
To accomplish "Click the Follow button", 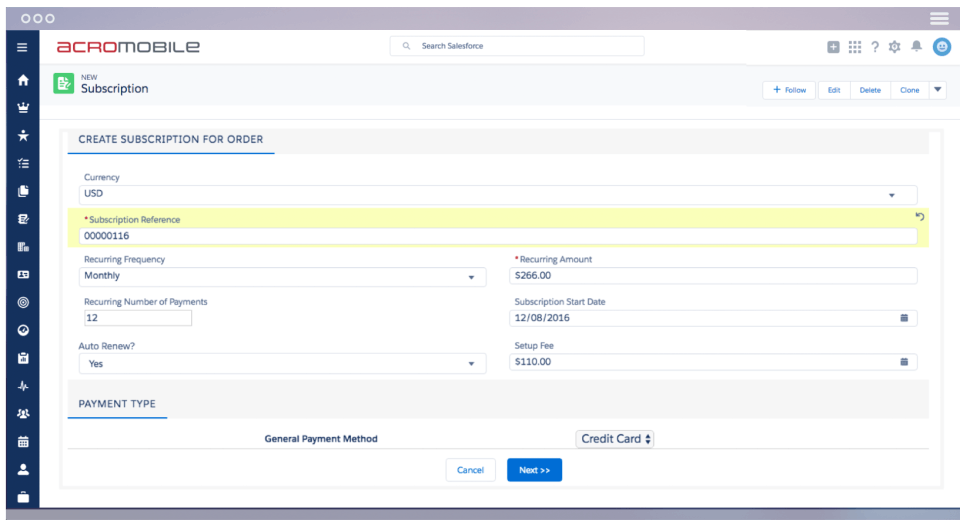I will [789, 90].
